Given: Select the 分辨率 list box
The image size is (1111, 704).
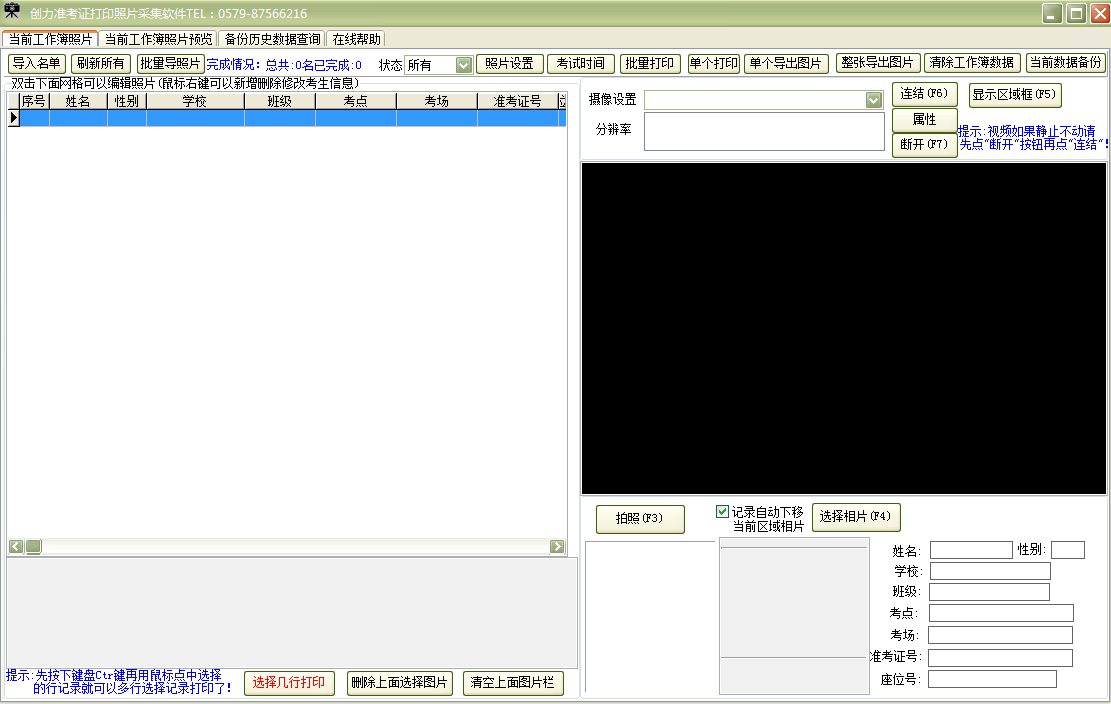Looking at the screenshot, I should [x=764, y=132].
